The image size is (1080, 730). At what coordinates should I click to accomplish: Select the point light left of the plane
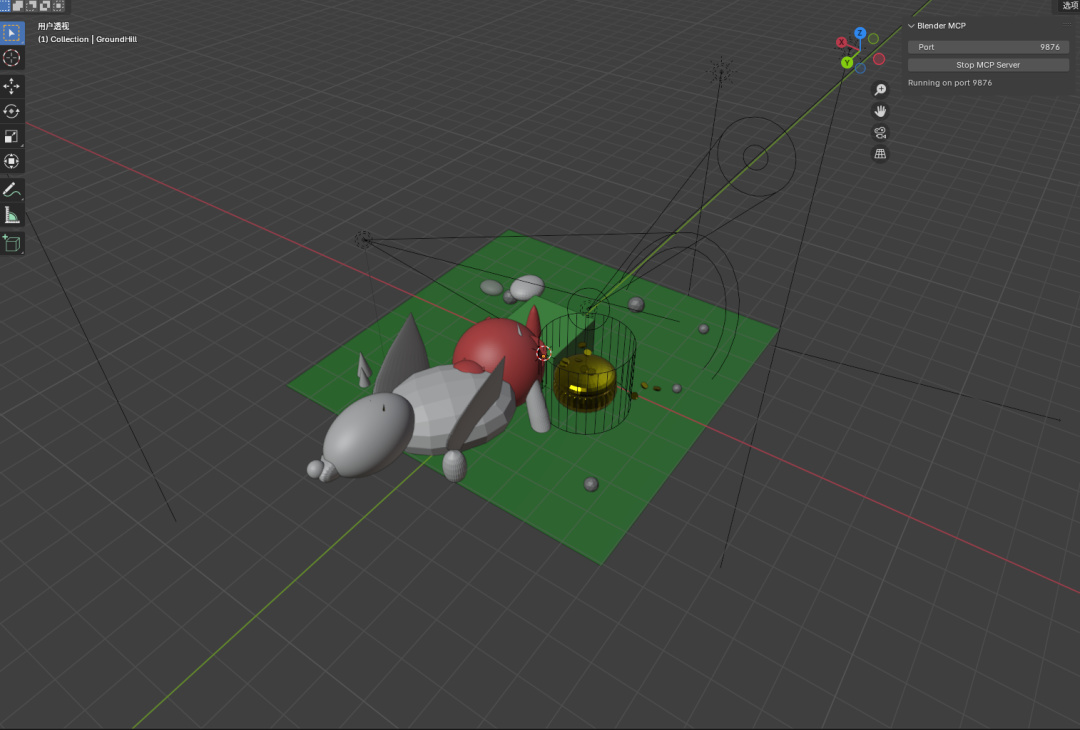[x=363, y=239]
